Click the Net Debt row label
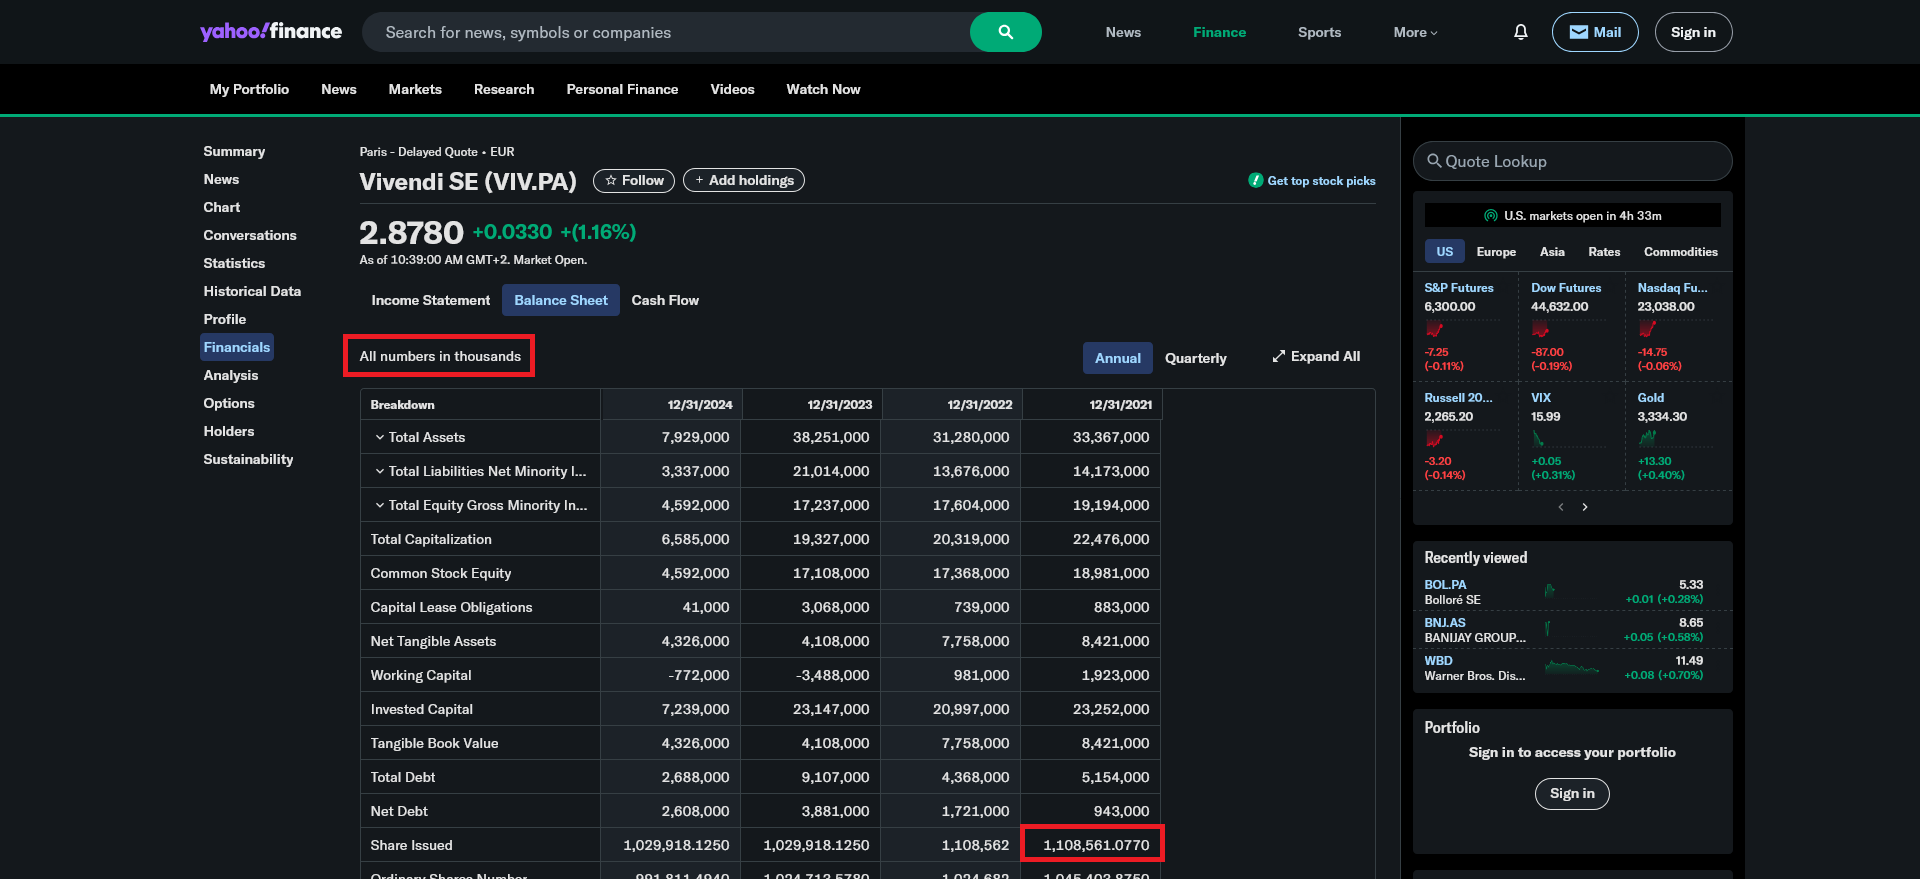The height and width of the screenshot is (879, 1920). pyautogui.click(x=399, y=811)
